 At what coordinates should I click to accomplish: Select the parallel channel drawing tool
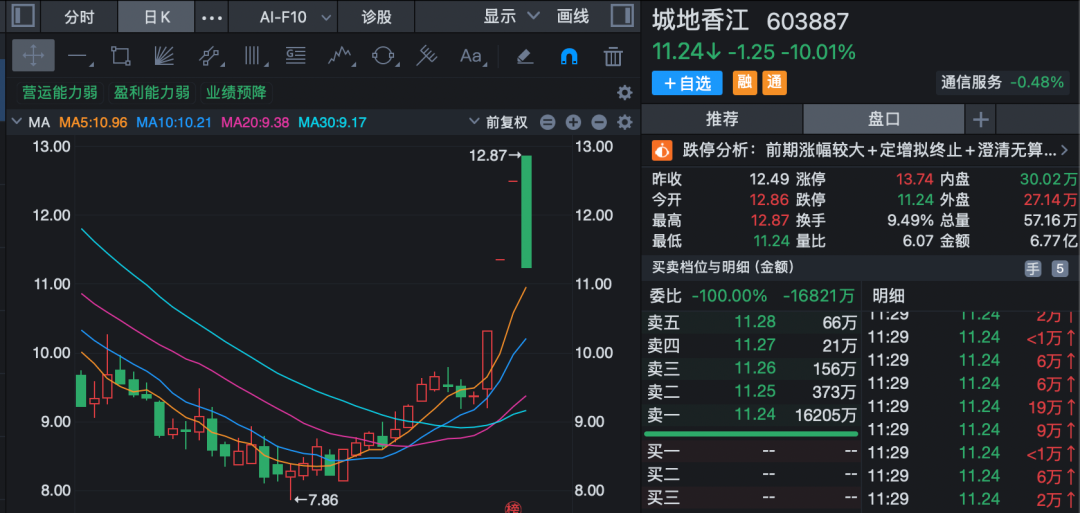(x=209, y=56)
